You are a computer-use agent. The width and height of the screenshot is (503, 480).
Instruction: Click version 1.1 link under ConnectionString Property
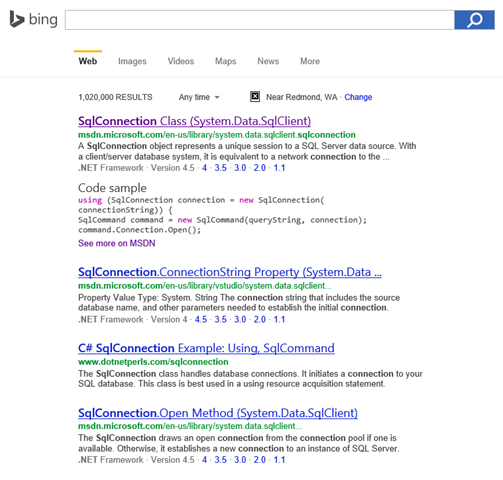coord(279,320)
